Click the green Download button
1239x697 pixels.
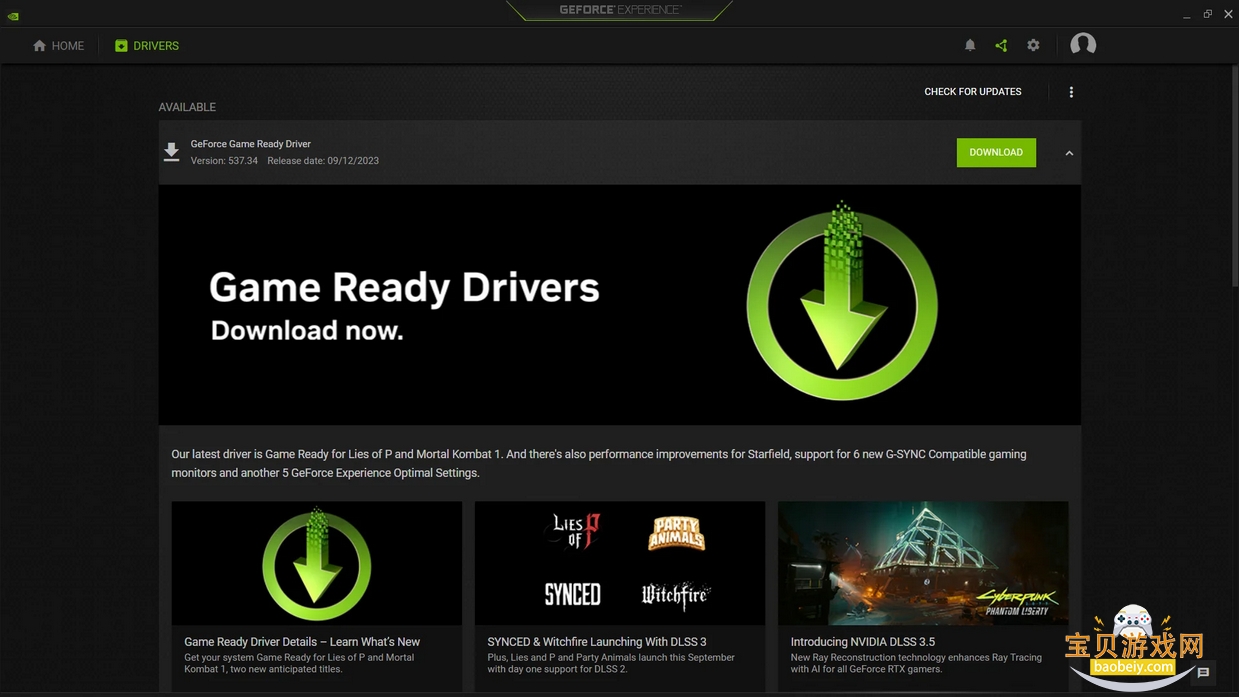(x=996, y=152)
